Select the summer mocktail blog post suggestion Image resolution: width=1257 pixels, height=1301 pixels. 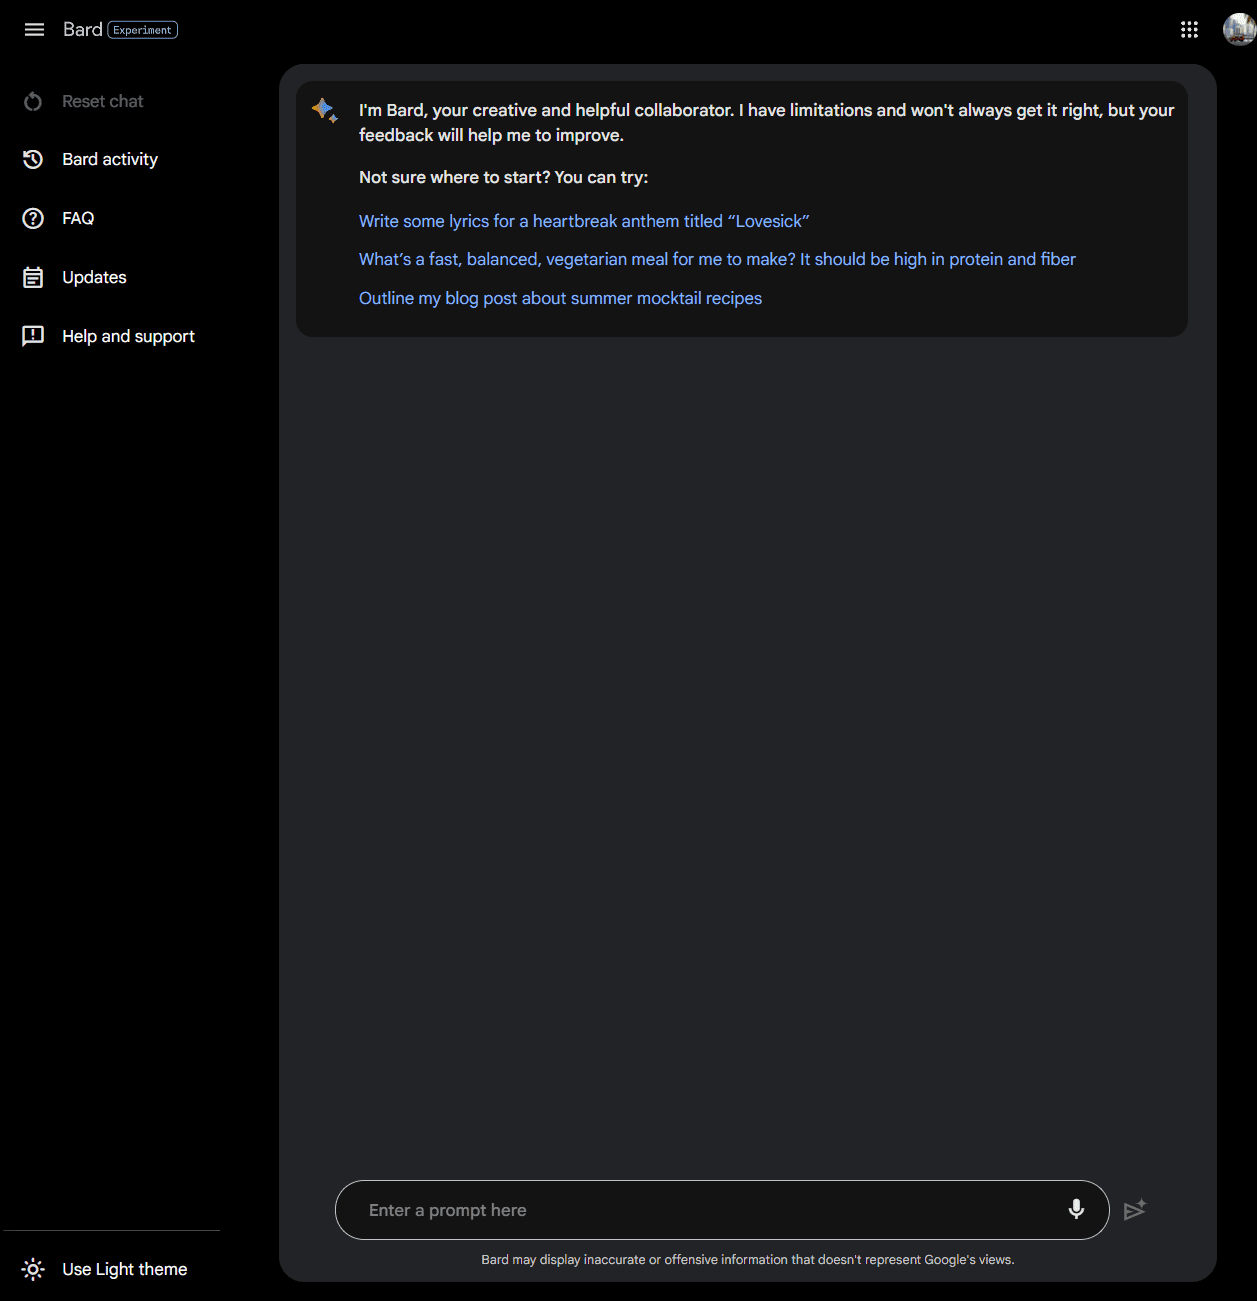560,299
